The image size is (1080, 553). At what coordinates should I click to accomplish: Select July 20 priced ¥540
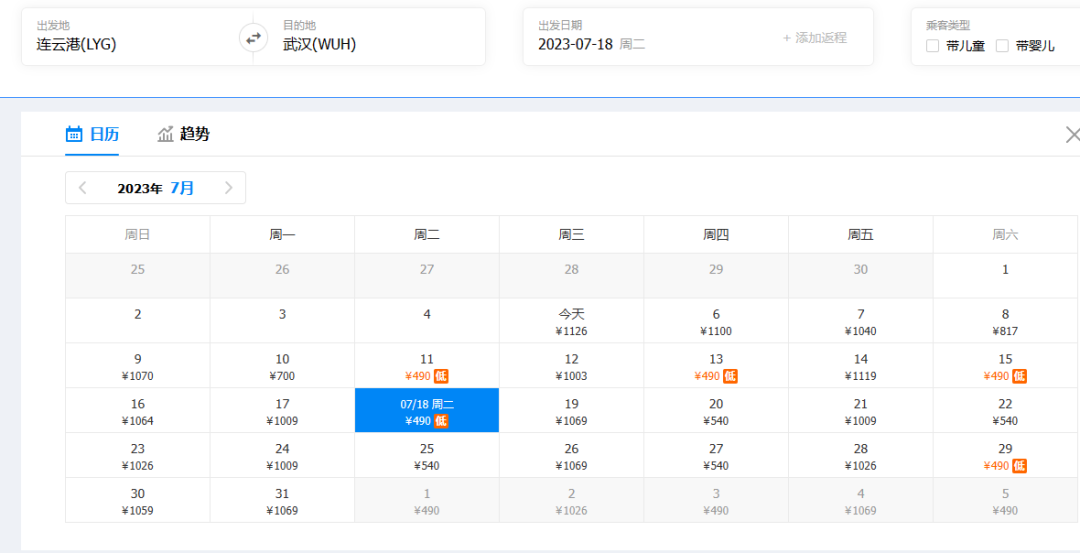[716, 410]
